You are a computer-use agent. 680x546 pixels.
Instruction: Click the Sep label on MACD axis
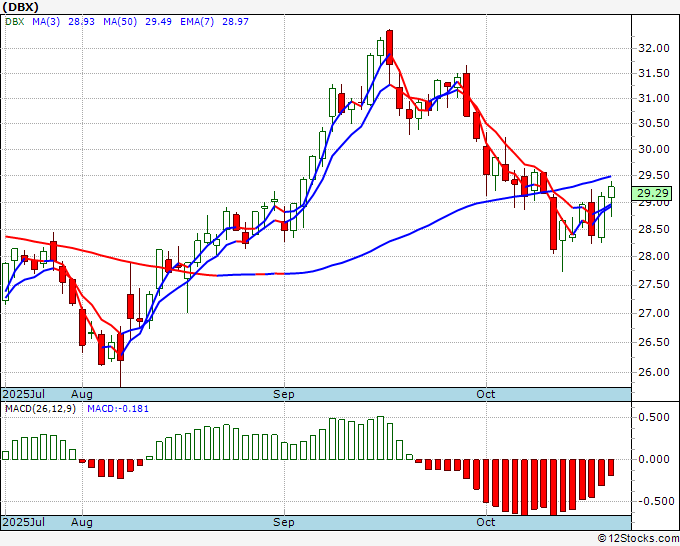(x=284, y=522)
